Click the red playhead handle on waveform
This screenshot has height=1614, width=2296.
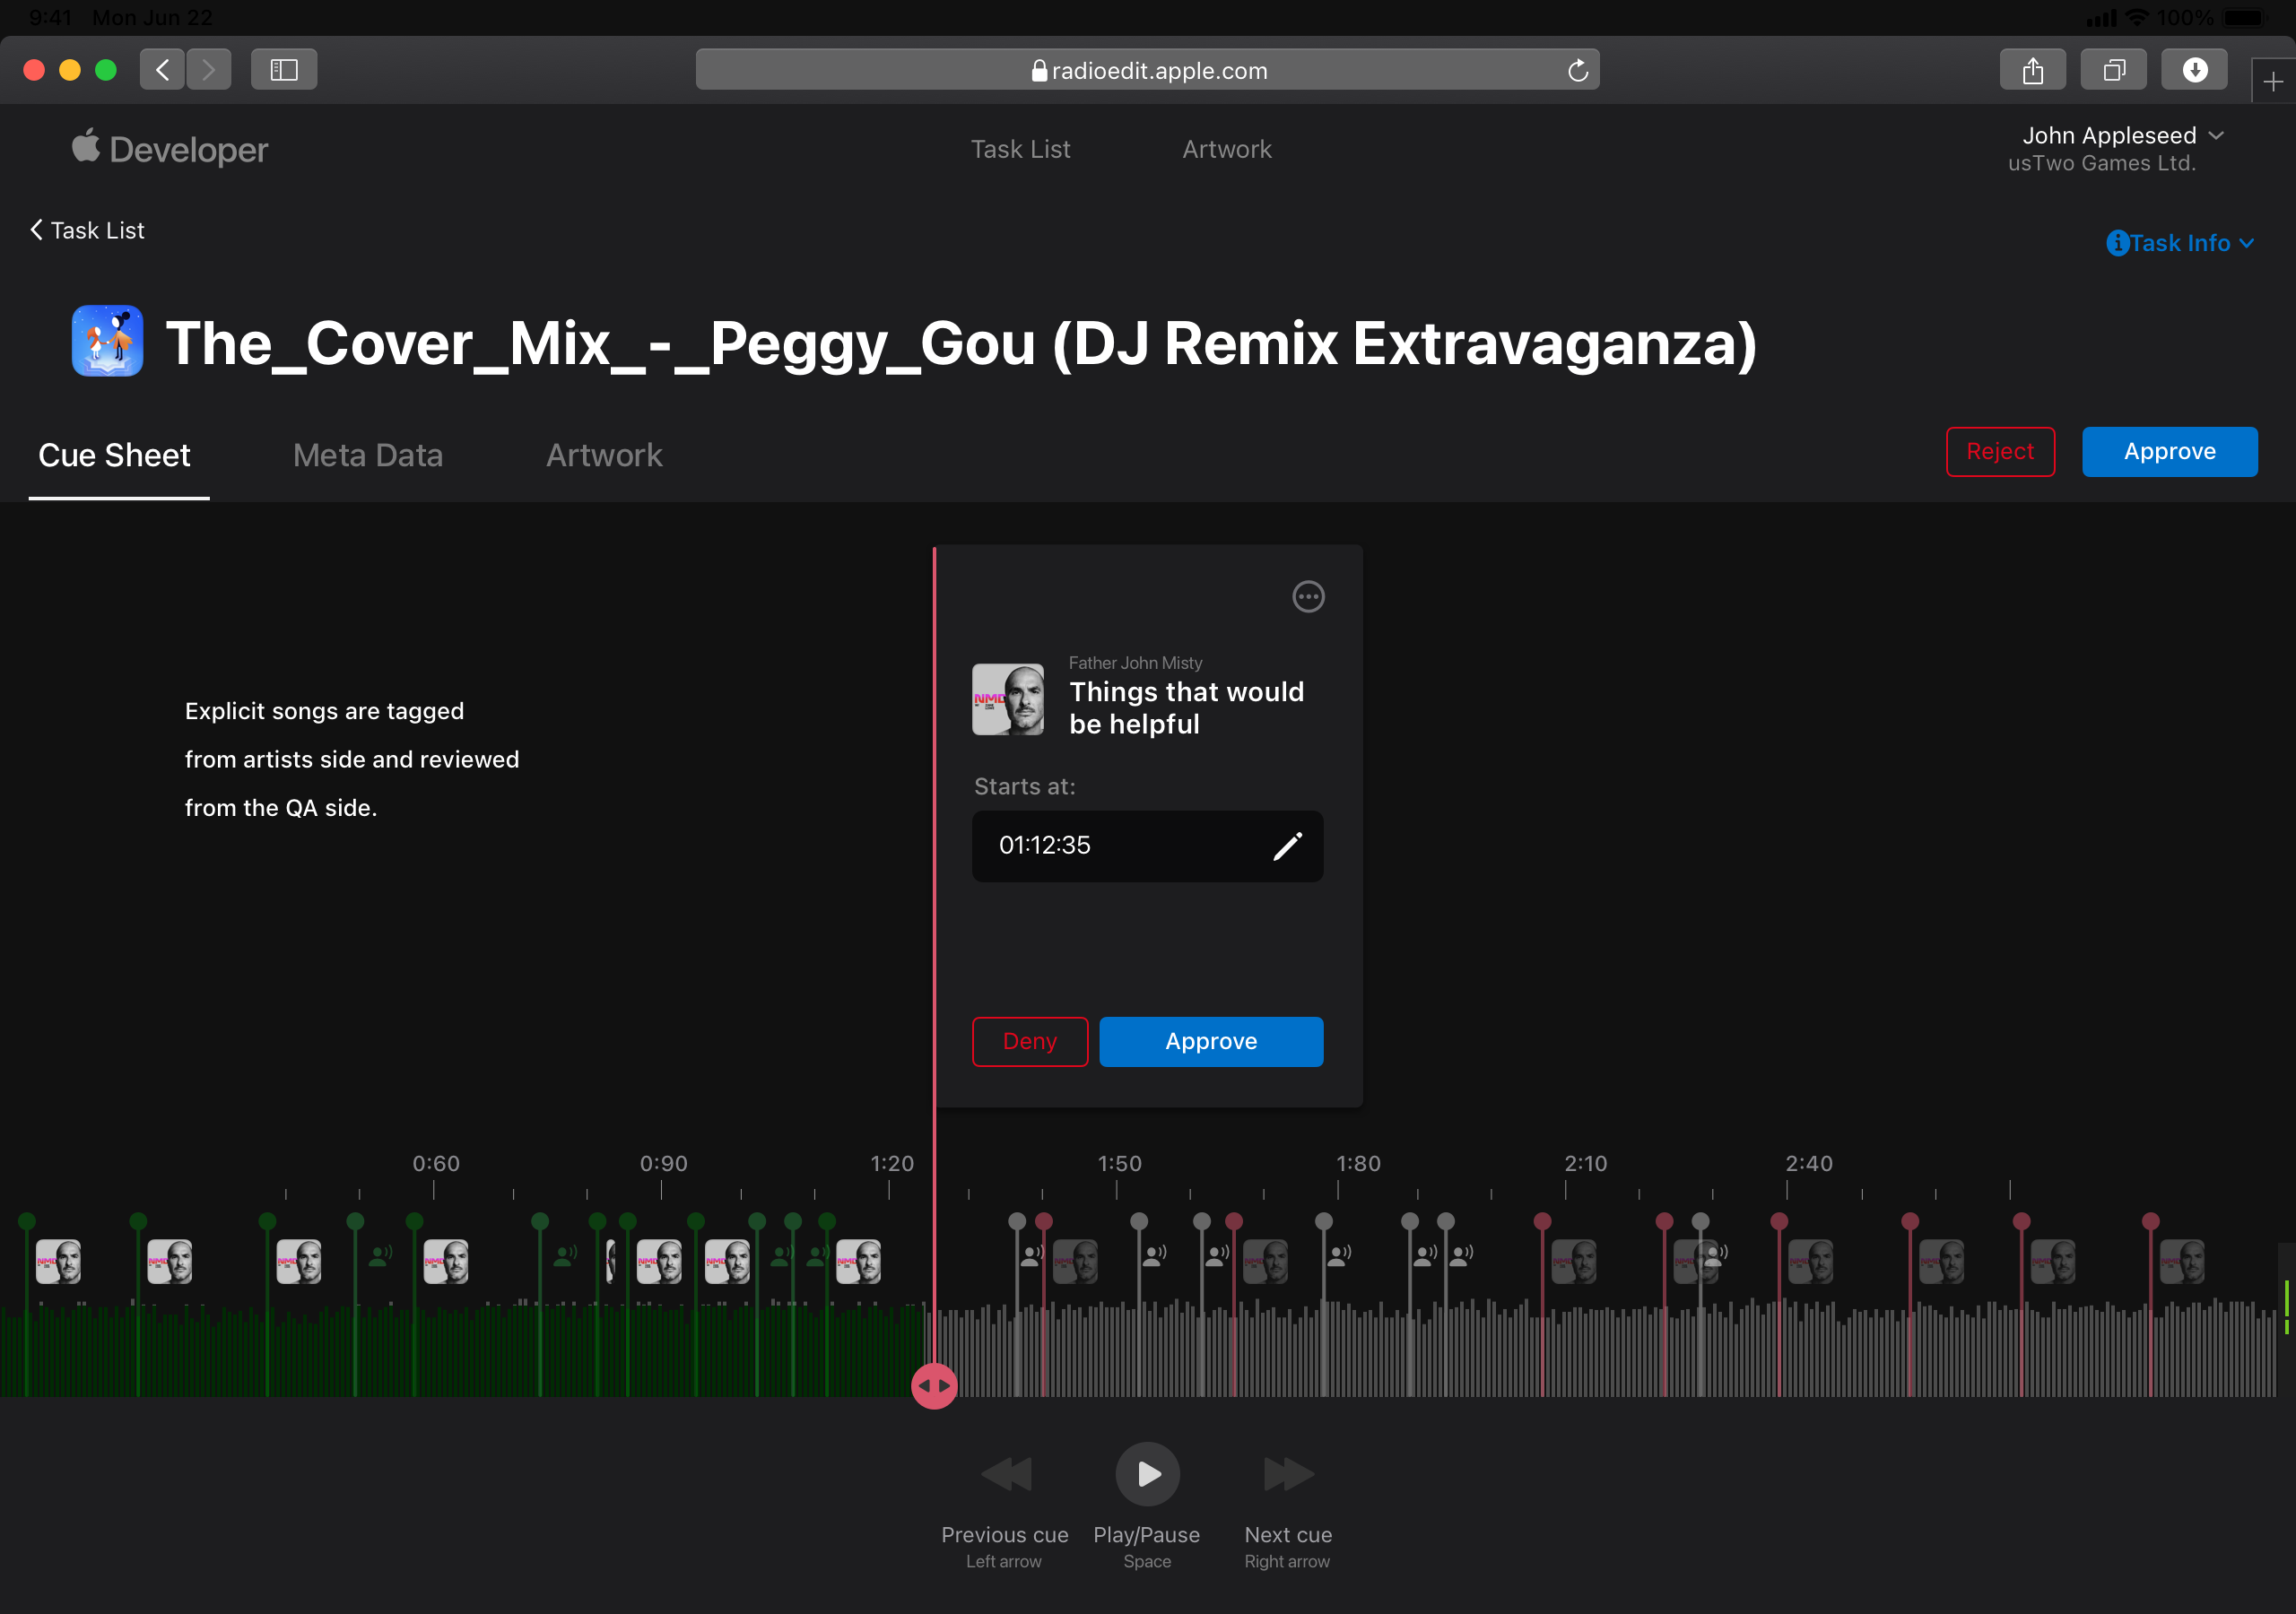934,1386
